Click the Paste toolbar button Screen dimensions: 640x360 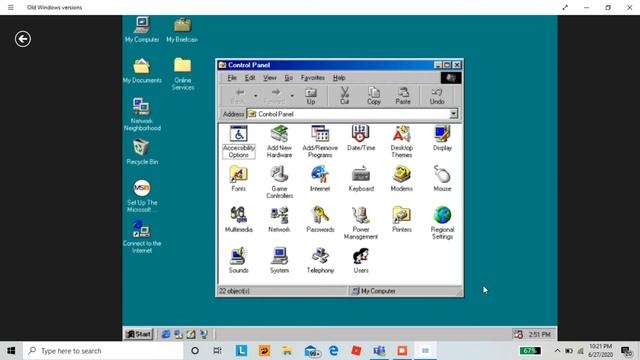click(403, 96)
